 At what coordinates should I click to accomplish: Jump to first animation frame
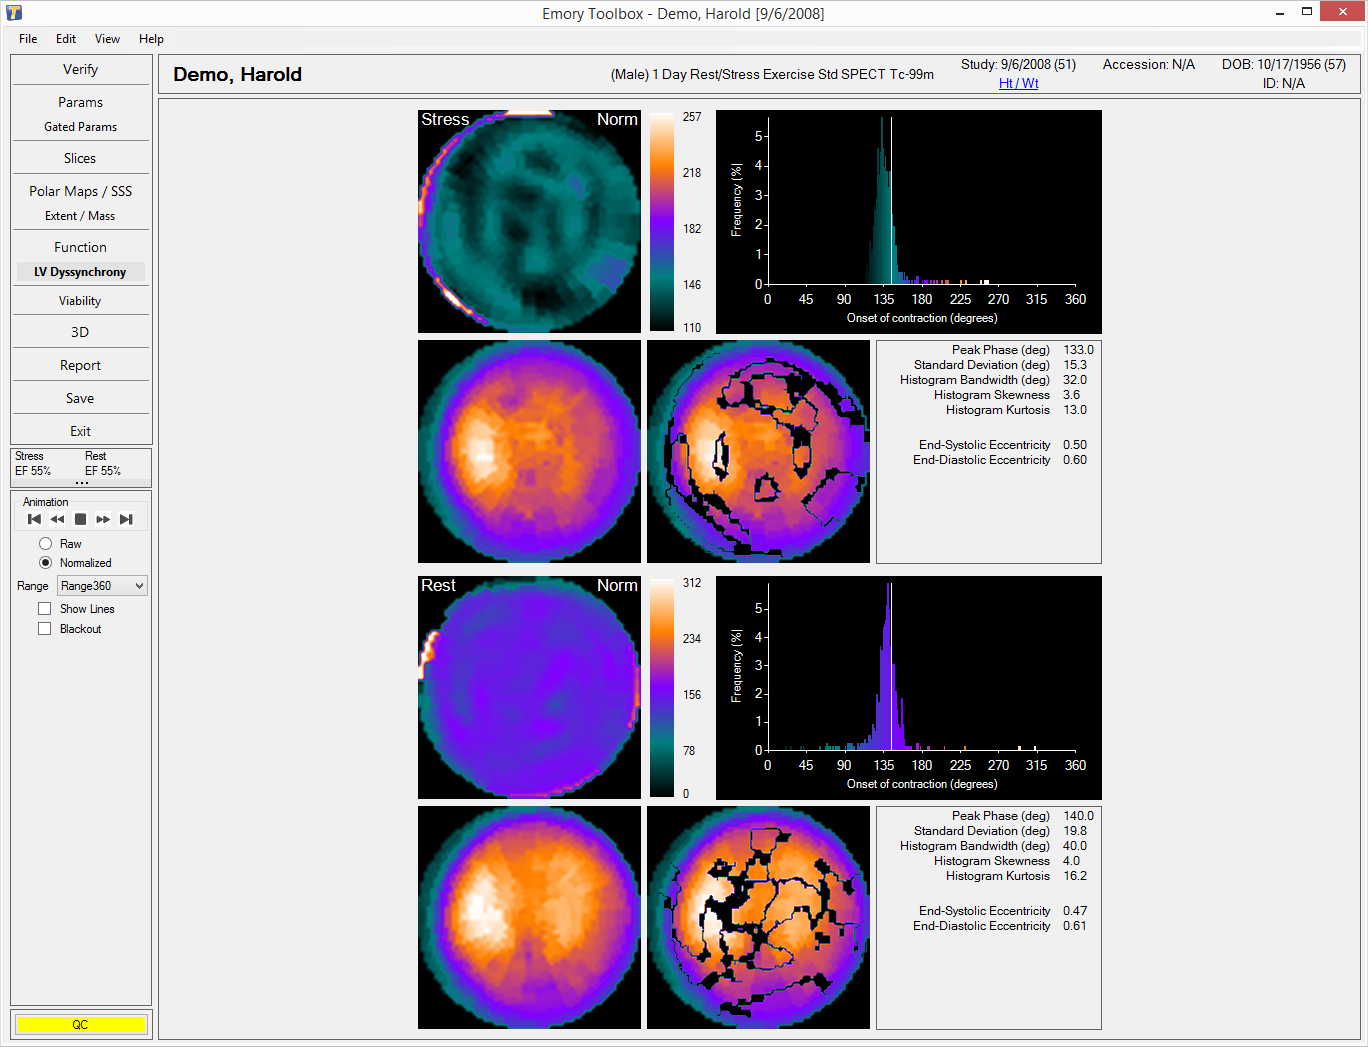tap(34, 519)
